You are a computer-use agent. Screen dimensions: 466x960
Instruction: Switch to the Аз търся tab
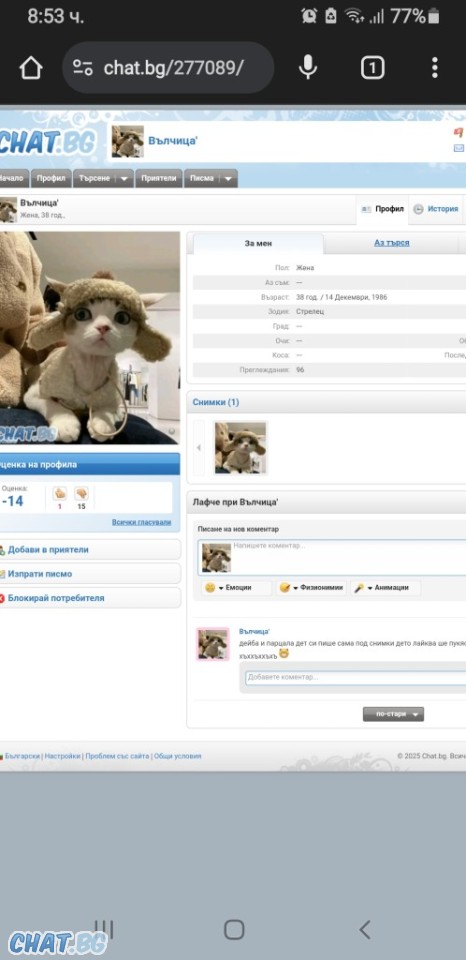tap(392, 243)
